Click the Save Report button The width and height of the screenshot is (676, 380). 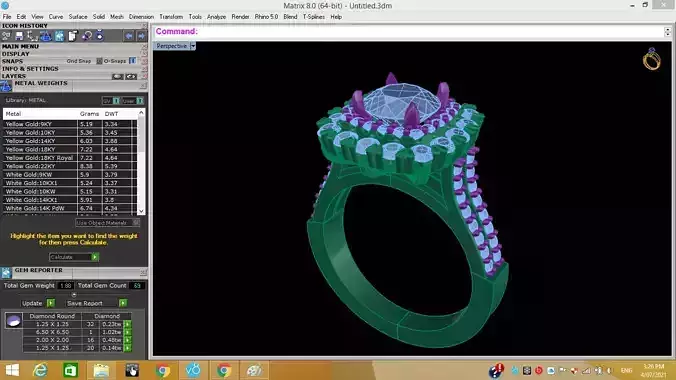click(97, 303)
